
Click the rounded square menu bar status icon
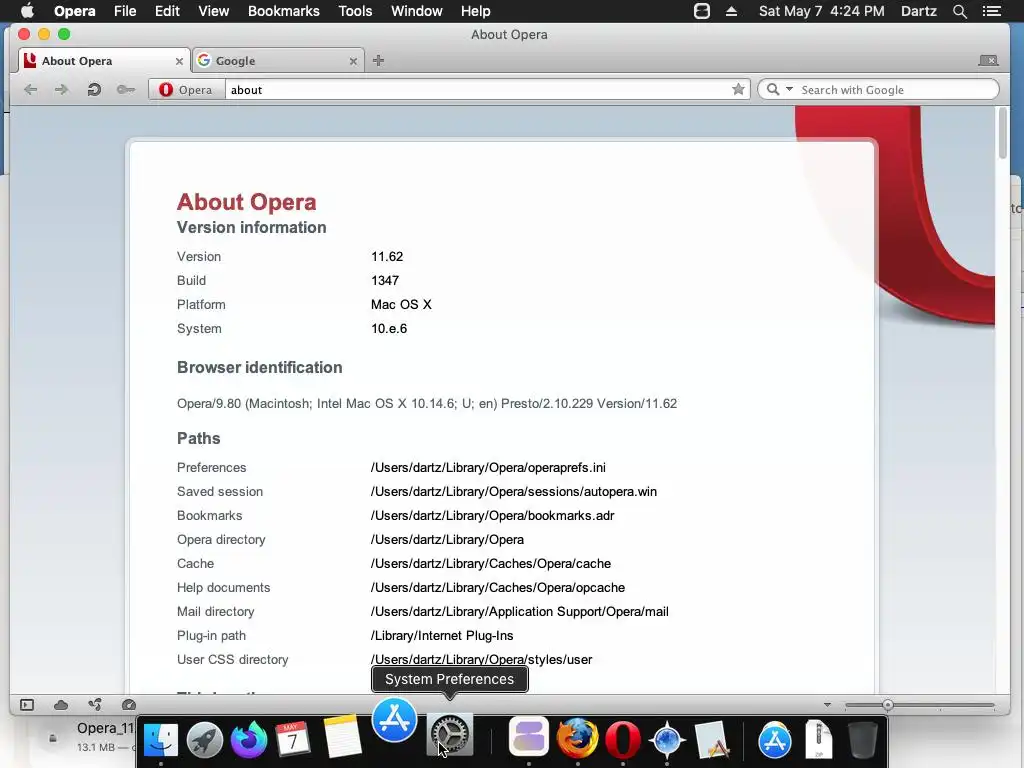[701, 11]
